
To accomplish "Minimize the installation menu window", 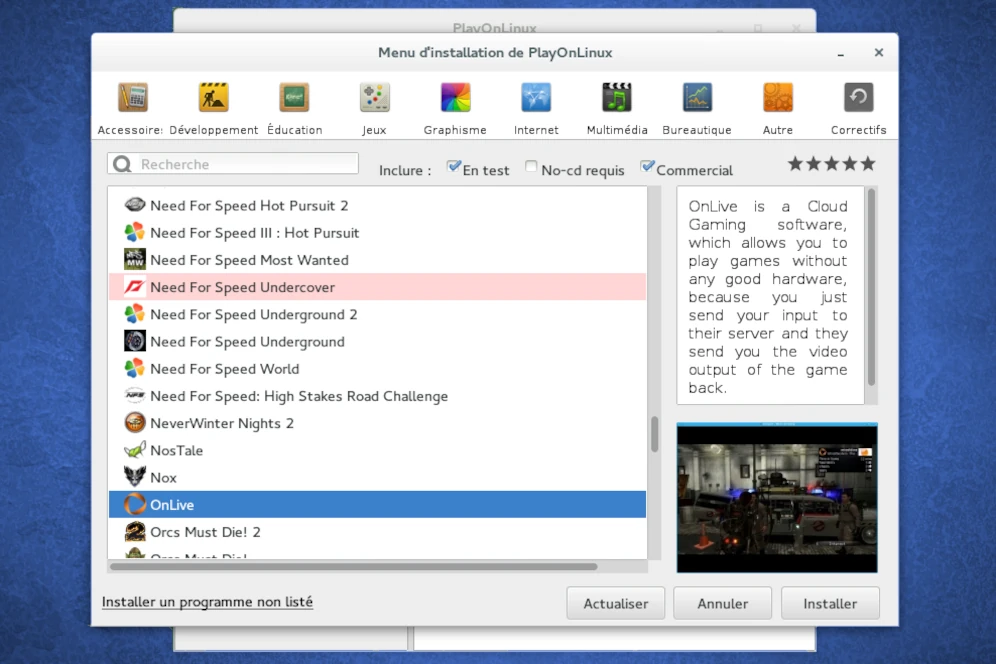I will pyautogui.click(x=840, y=53).
